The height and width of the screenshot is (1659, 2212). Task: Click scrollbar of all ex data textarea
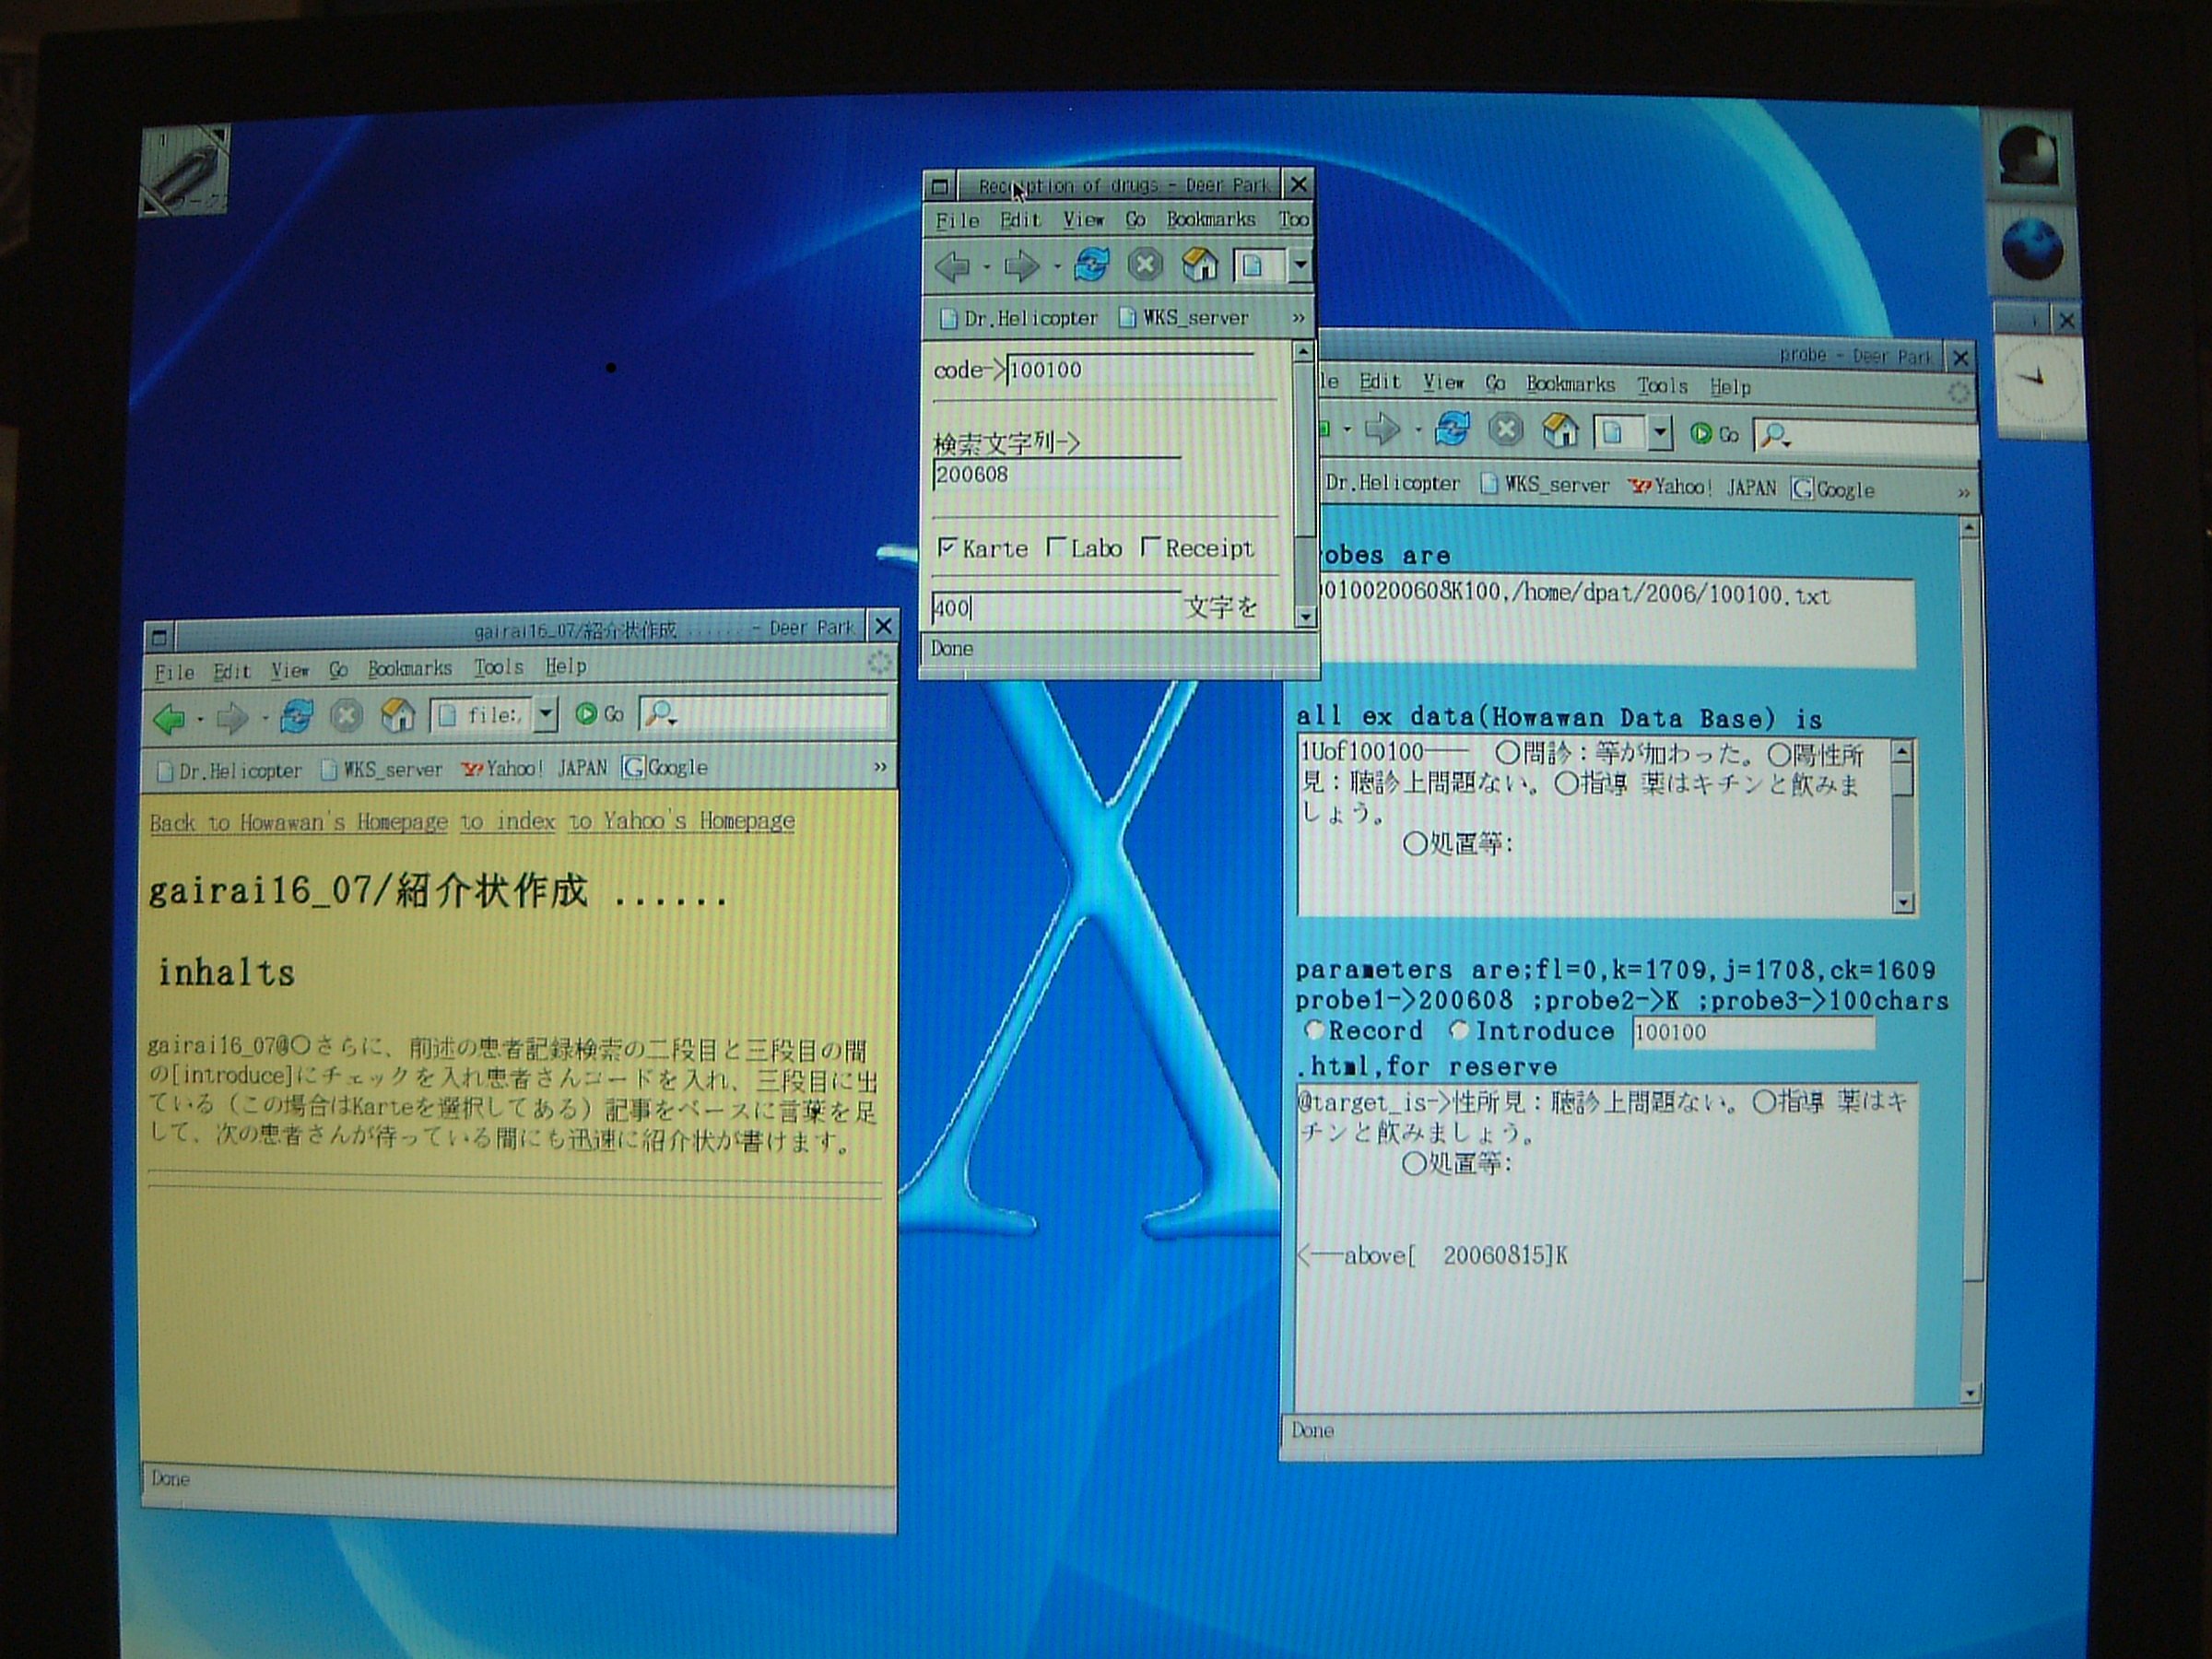pos(1903,826)
